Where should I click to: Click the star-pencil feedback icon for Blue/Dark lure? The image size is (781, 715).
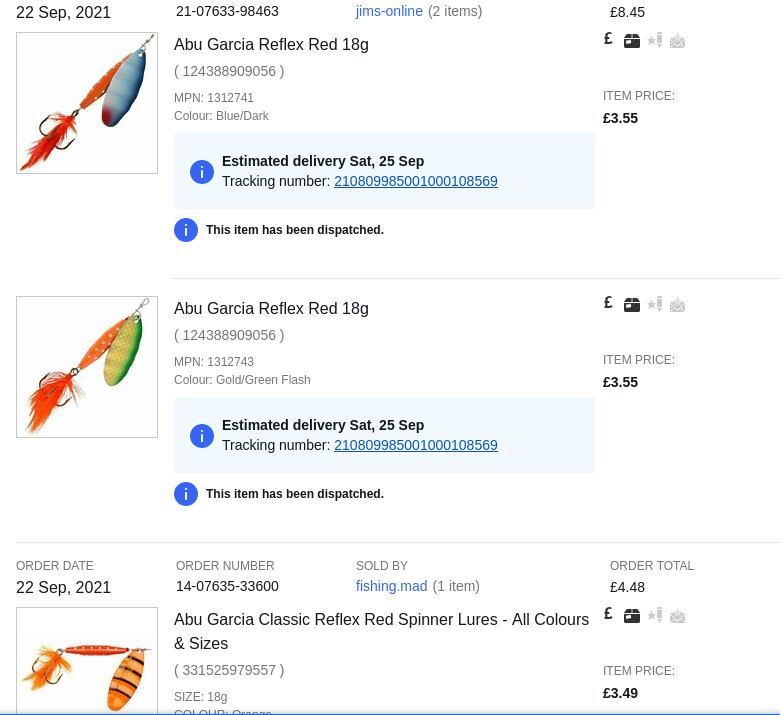655,41
